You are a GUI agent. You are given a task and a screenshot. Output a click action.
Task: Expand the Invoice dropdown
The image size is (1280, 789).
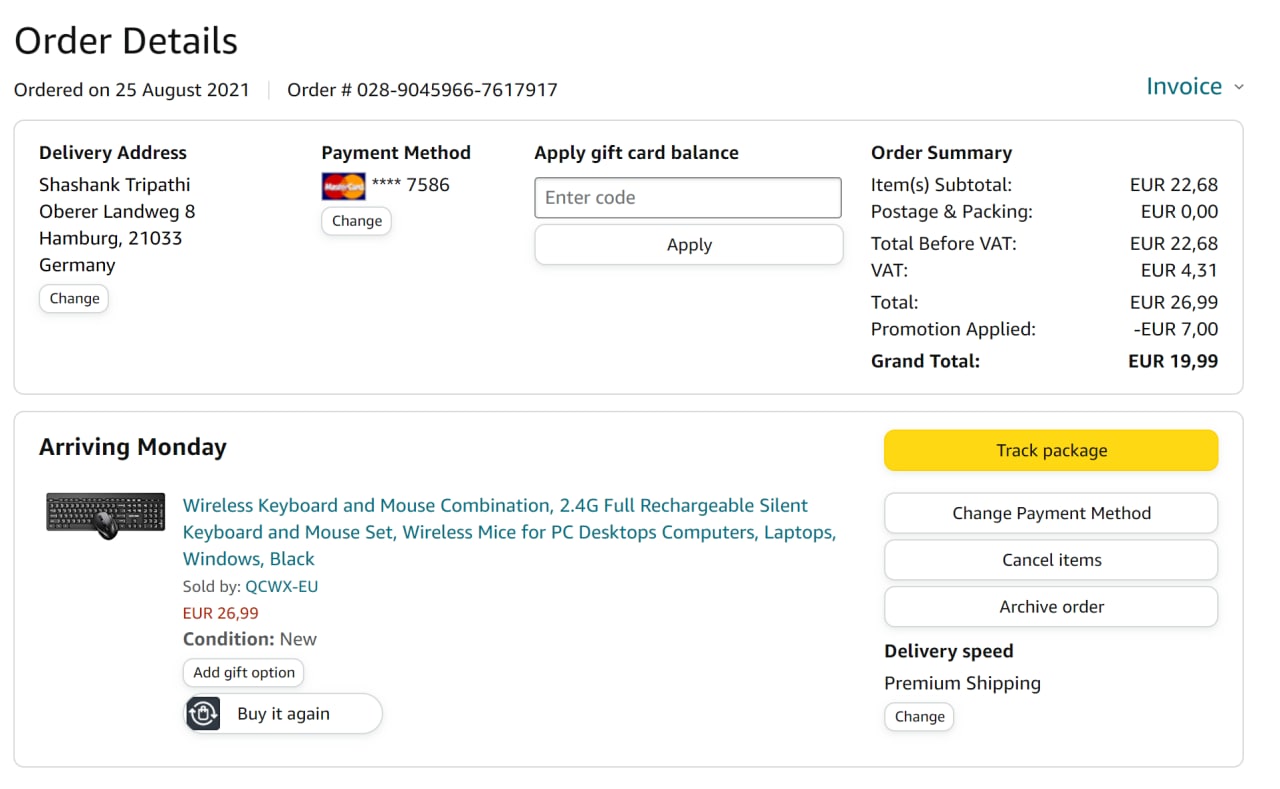tap(1184, 87)
